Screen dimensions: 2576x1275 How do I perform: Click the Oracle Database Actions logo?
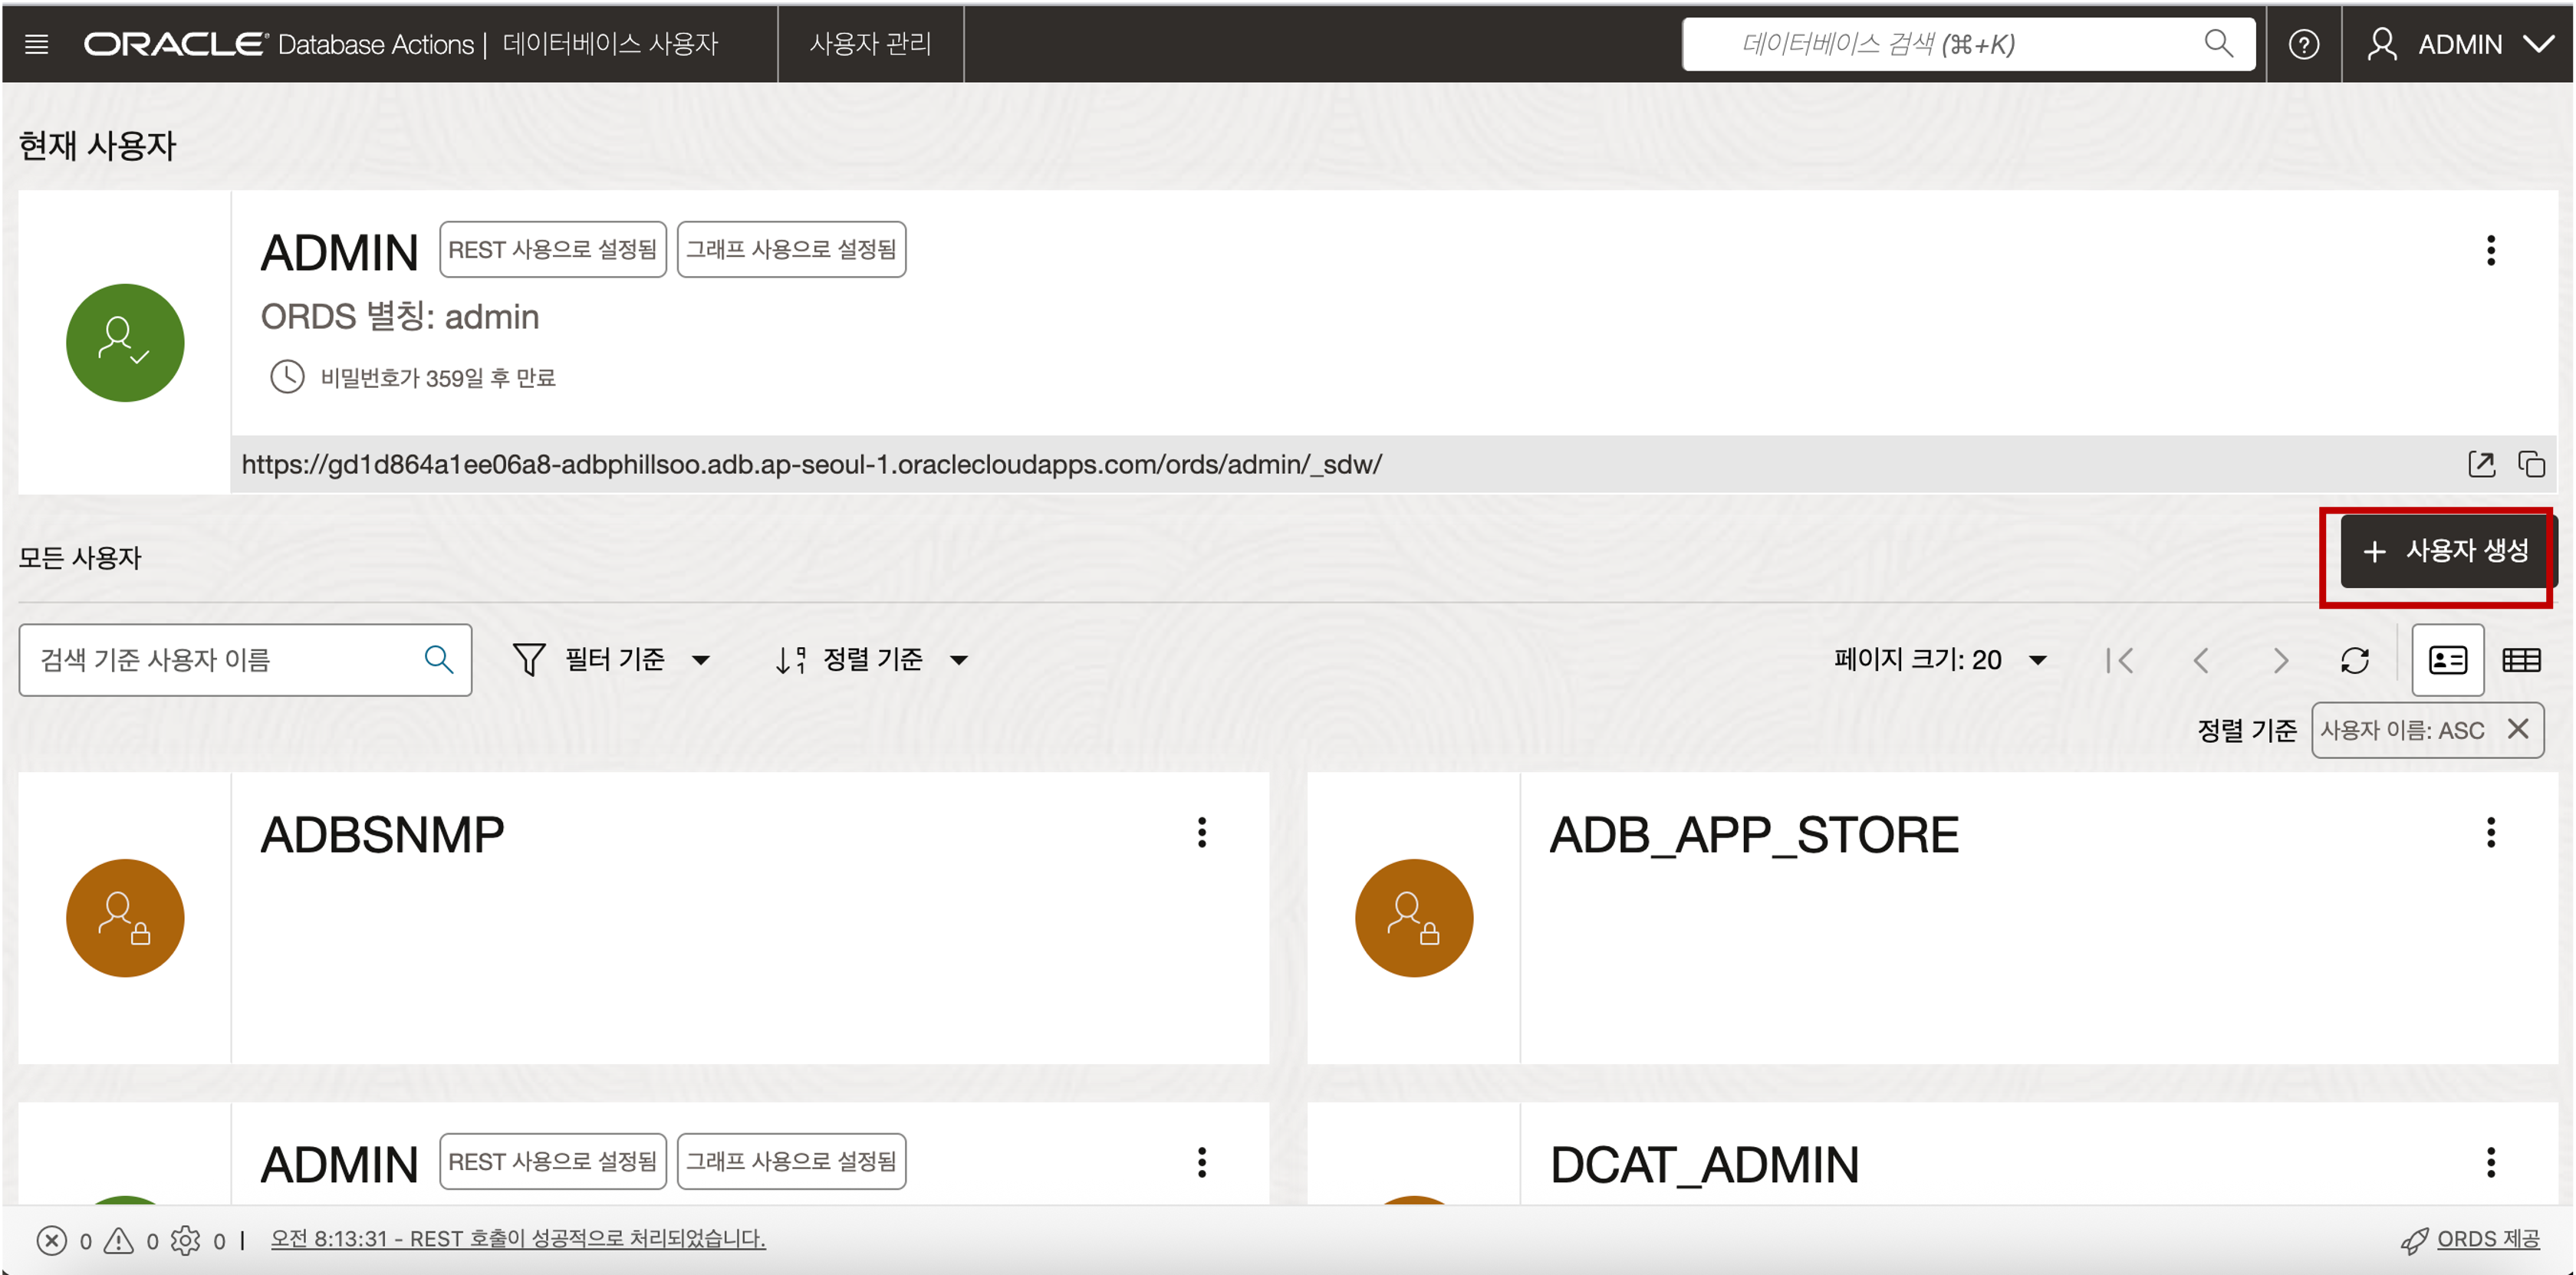pos(279,44)
